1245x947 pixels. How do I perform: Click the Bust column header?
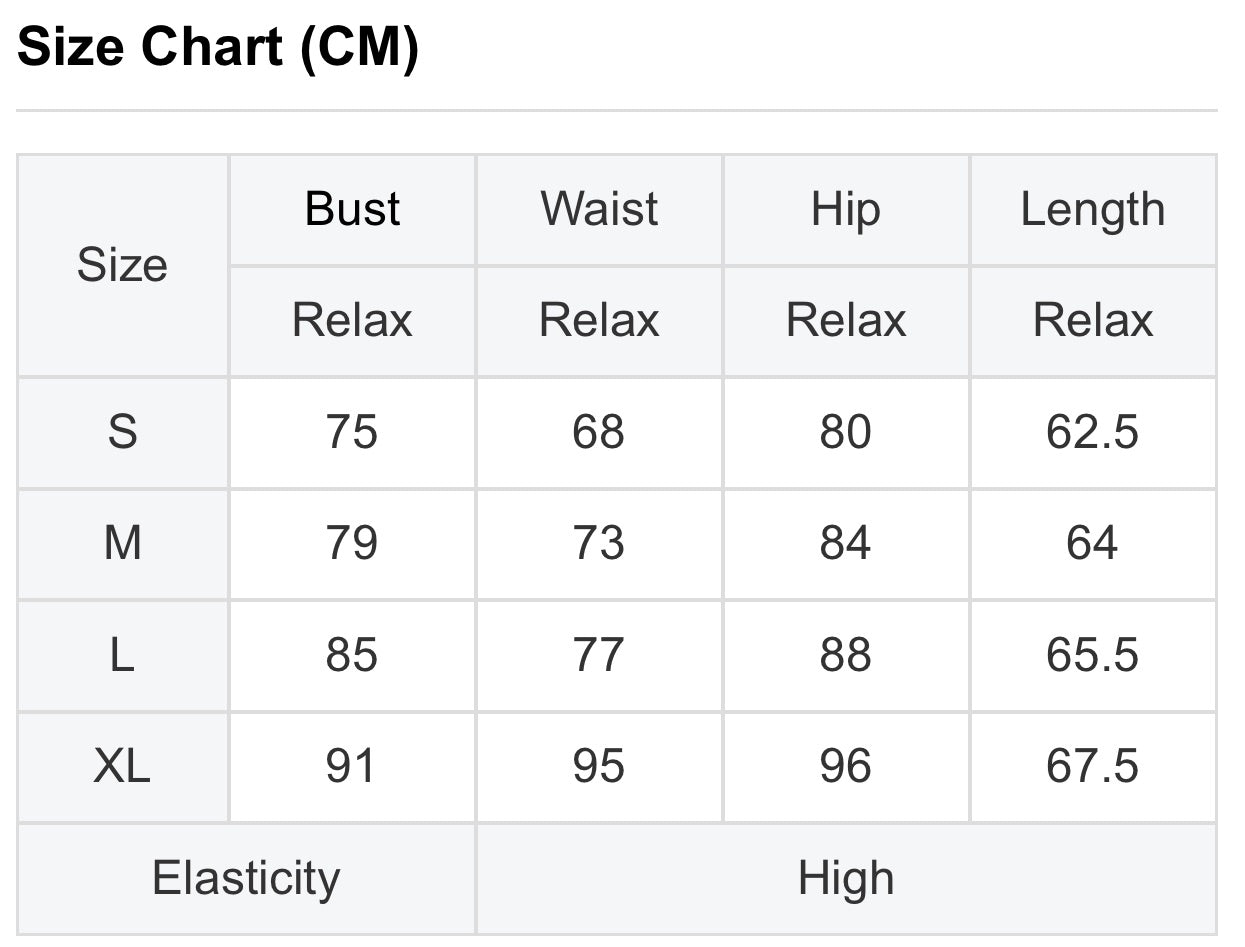pyautogui.click(x=352, y=210)
